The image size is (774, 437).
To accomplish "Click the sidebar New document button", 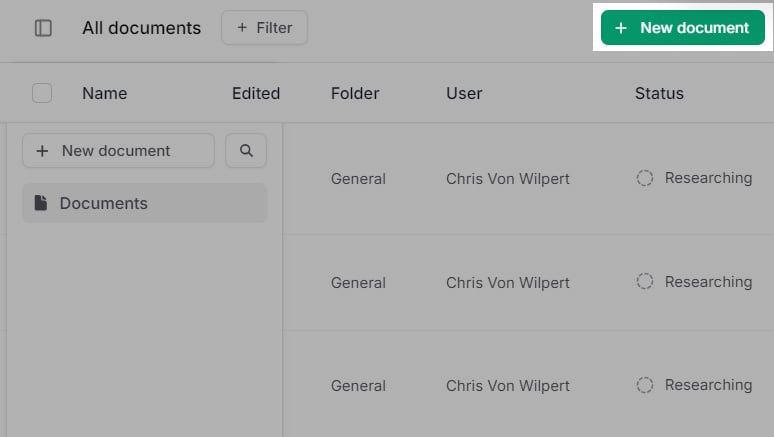I will (118, 151).
